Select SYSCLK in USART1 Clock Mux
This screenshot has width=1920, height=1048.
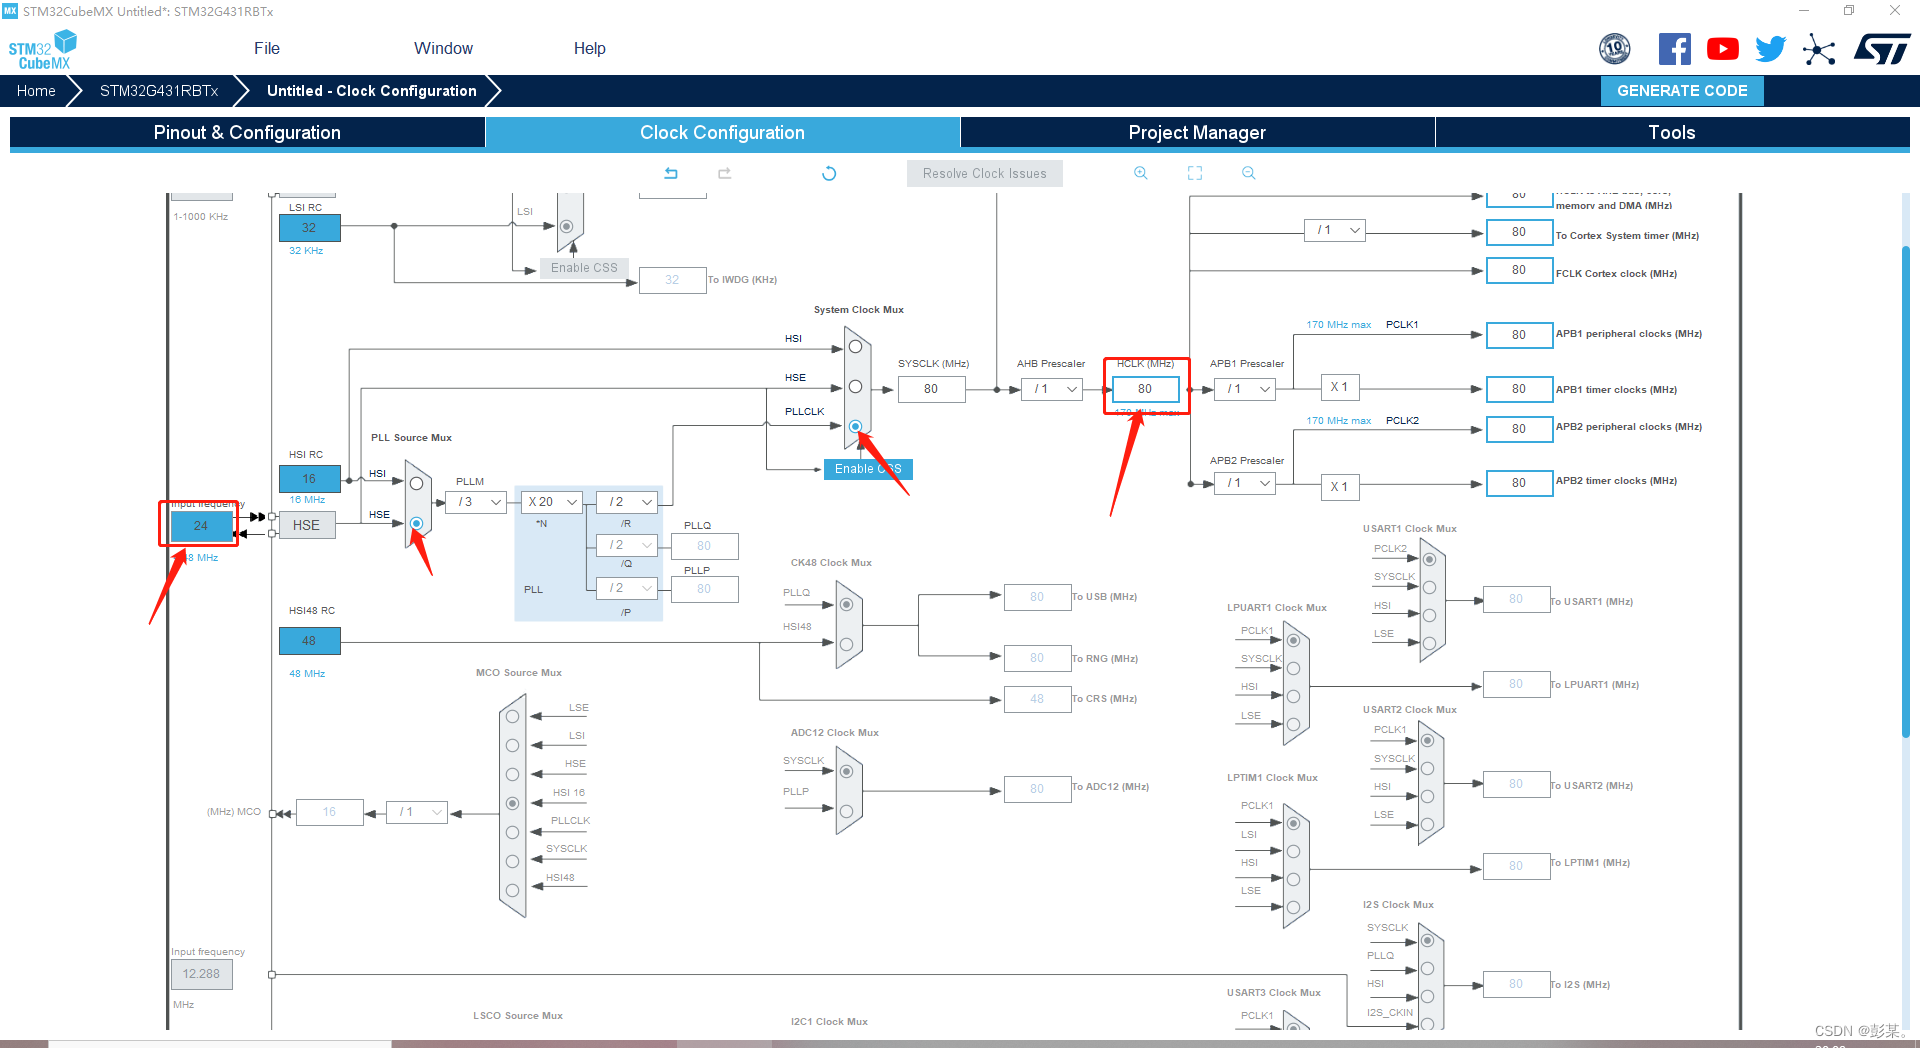[1429, 588]
